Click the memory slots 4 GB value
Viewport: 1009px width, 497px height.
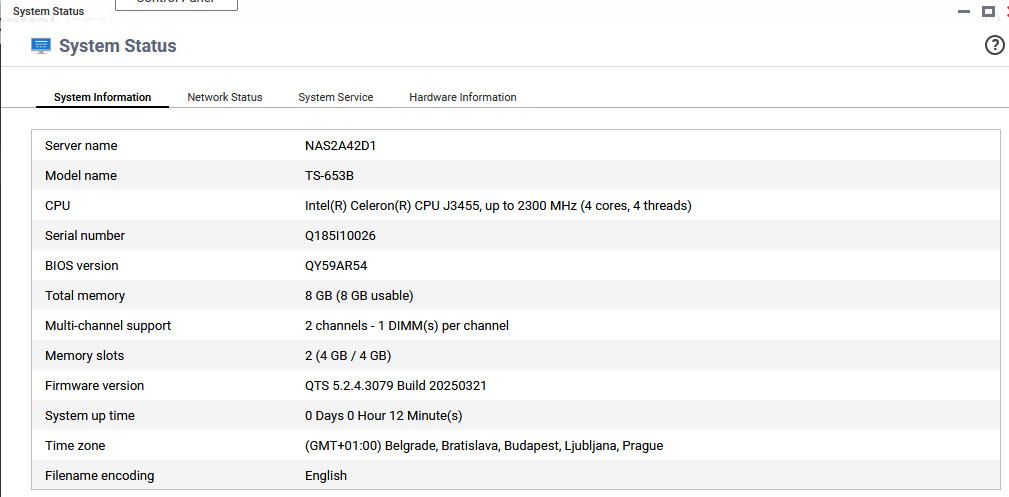tap(347, 356)
